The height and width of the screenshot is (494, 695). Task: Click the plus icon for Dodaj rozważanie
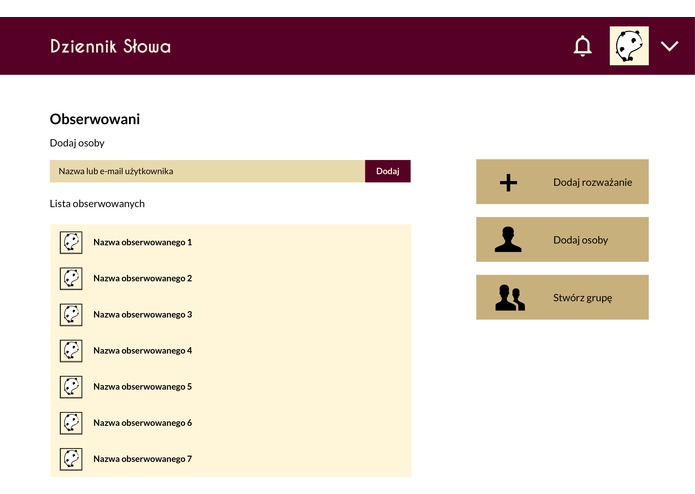tap(508, 183)
